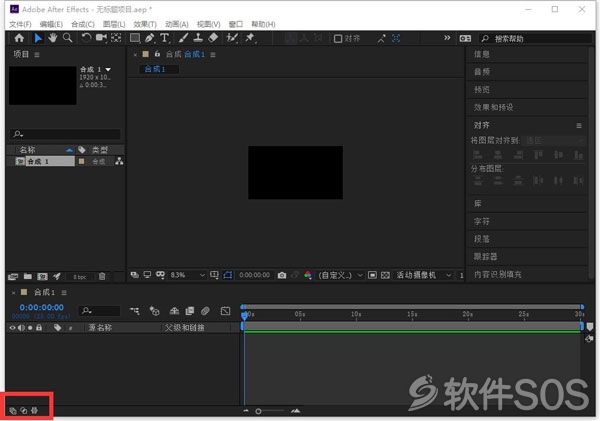Open the (自定义..) resolution dropdown
The width and height of the screenshot is (600, 421).
pos(340,275)
